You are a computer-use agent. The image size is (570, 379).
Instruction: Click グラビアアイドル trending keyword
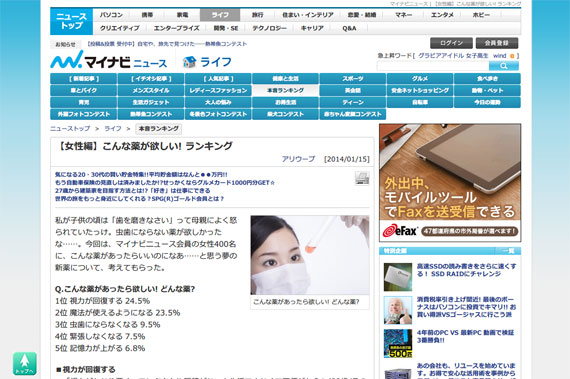point(441,56)
